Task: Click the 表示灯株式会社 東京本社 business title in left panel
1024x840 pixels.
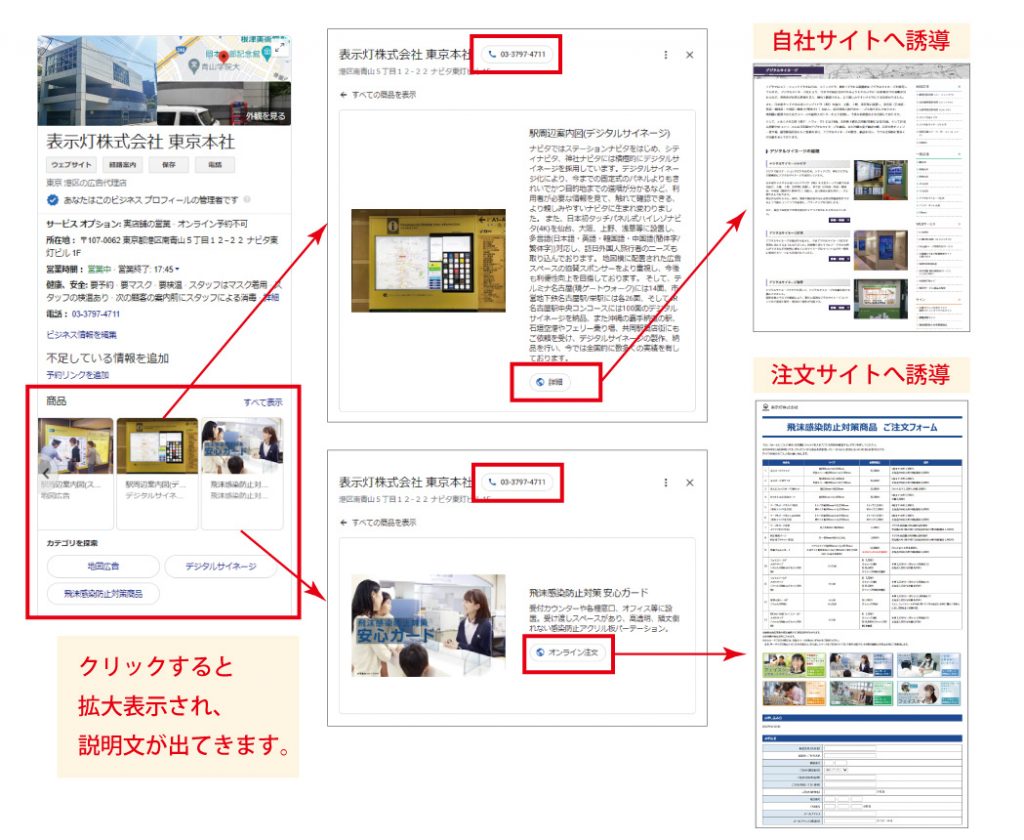Action: point(140,142)
